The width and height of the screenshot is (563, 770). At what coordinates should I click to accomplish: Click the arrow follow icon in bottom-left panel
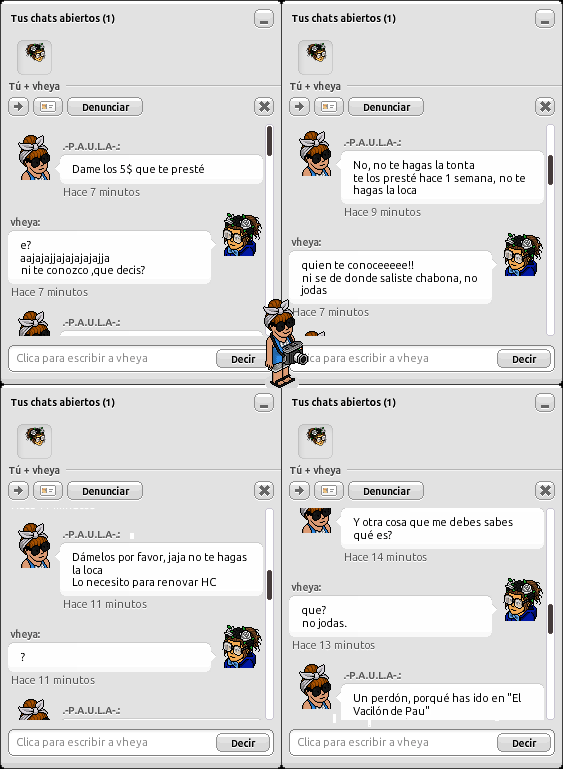19,491
